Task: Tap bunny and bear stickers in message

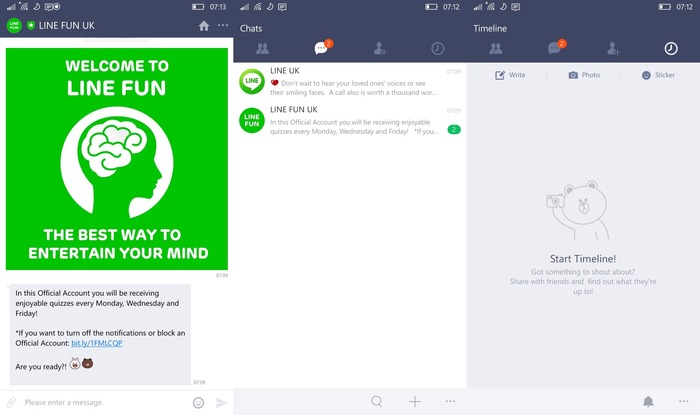Action: pyautogui.click(x=82, y=363)
